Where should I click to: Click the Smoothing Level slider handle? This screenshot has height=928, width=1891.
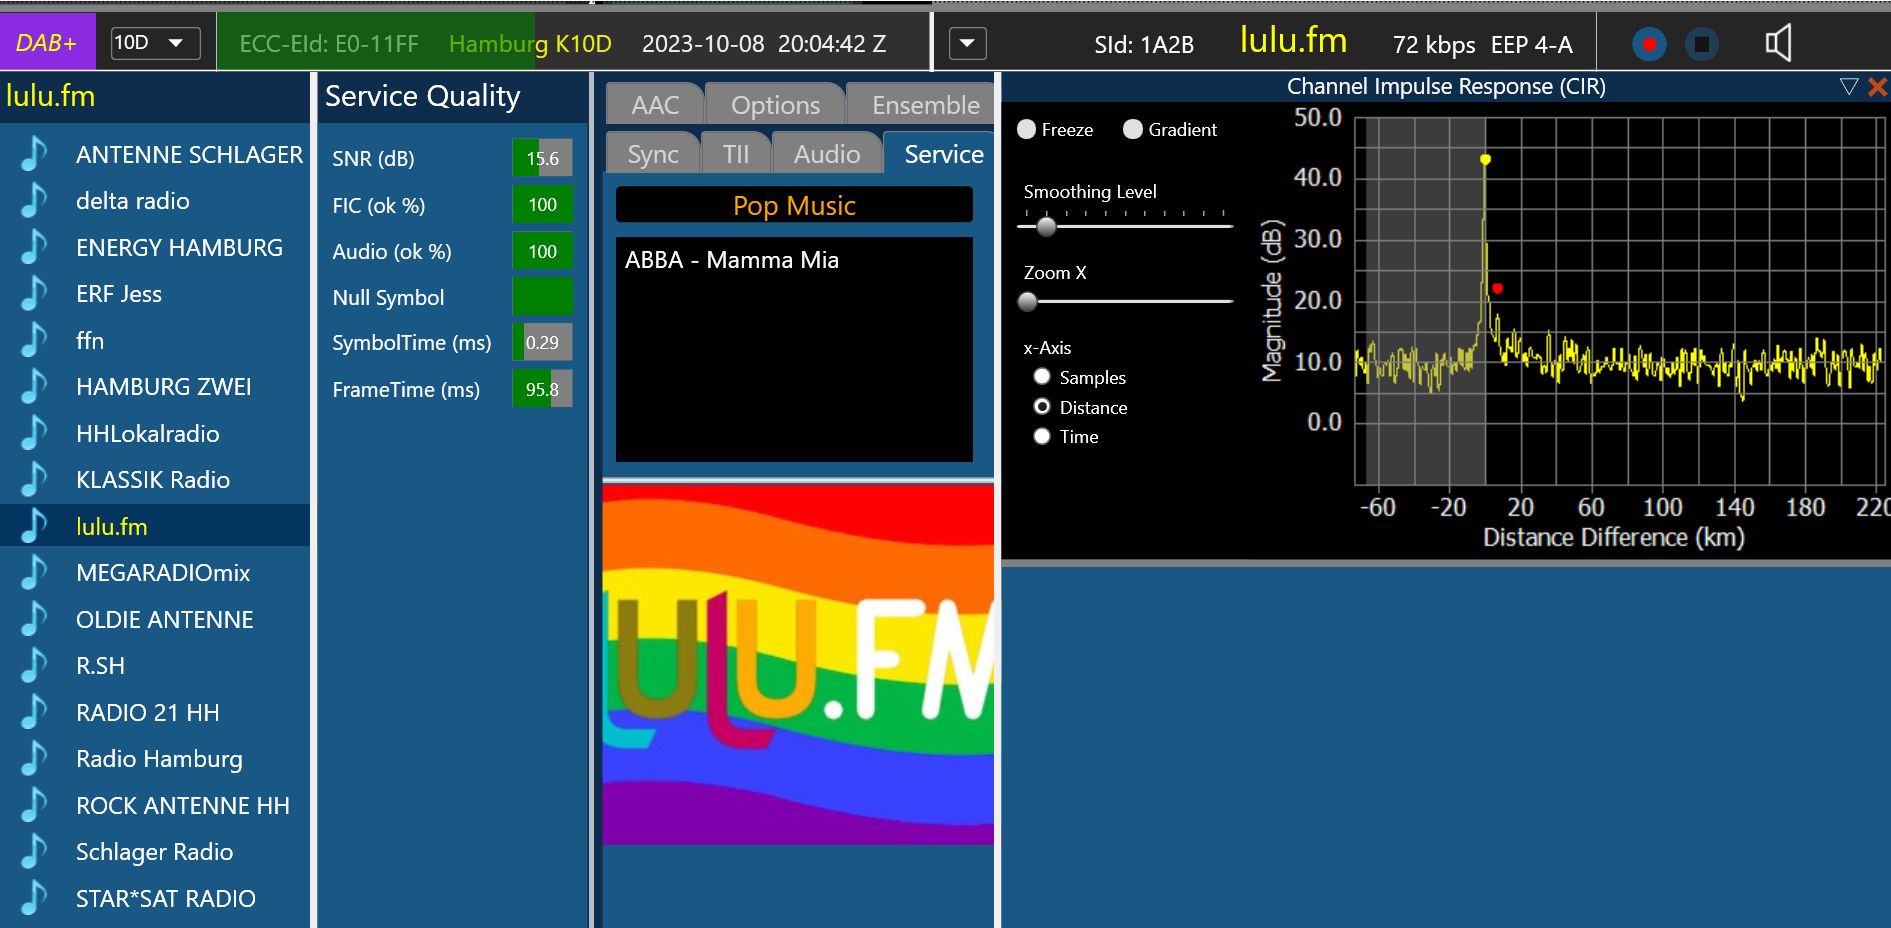tap(1046, 227)
